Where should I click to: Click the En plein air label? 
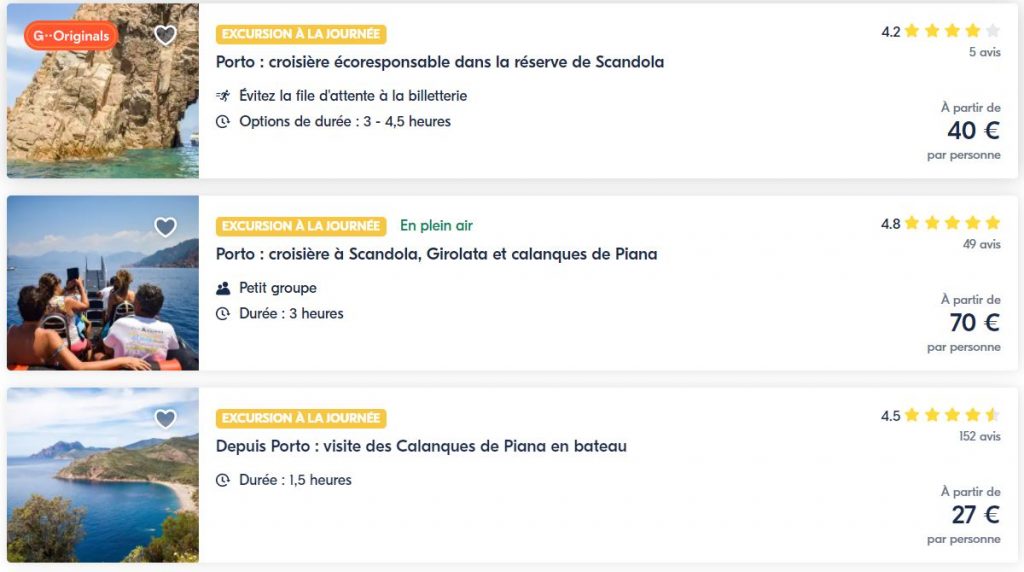pyautogui.click(x=436, y=226)
